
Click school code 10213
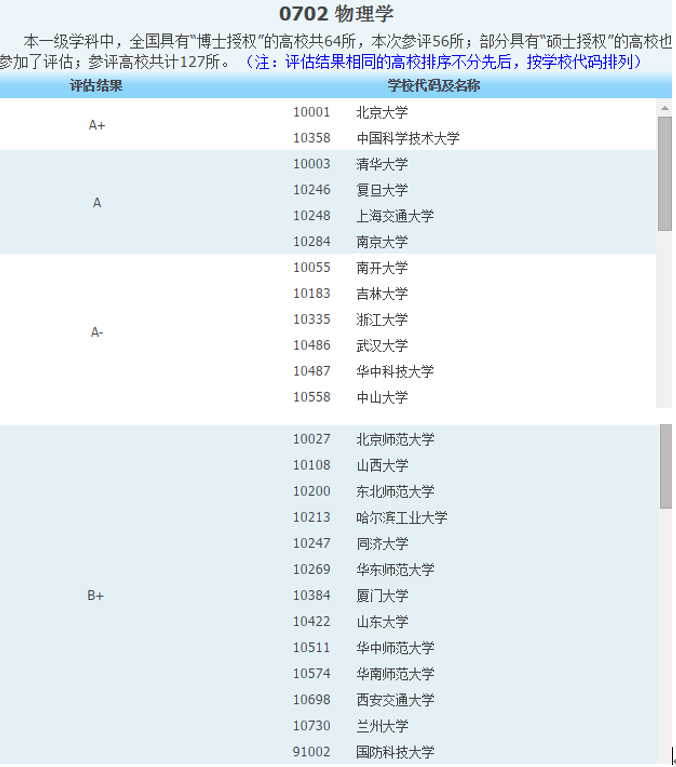(x=312, y=517)
